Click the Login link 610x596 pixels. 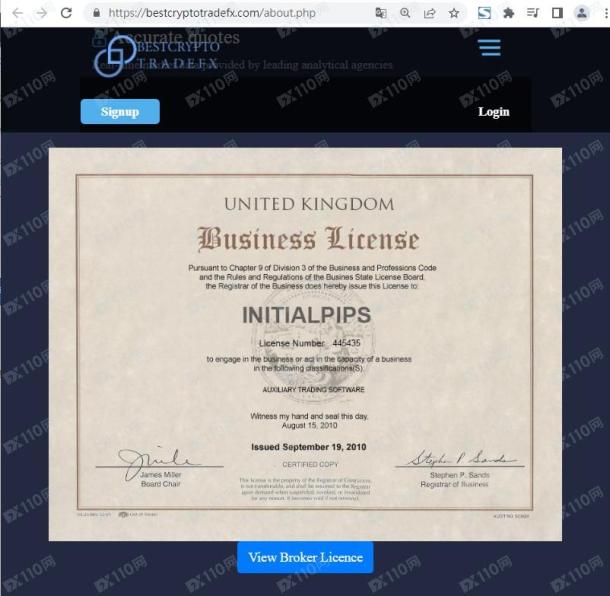[x=494, y=112]
